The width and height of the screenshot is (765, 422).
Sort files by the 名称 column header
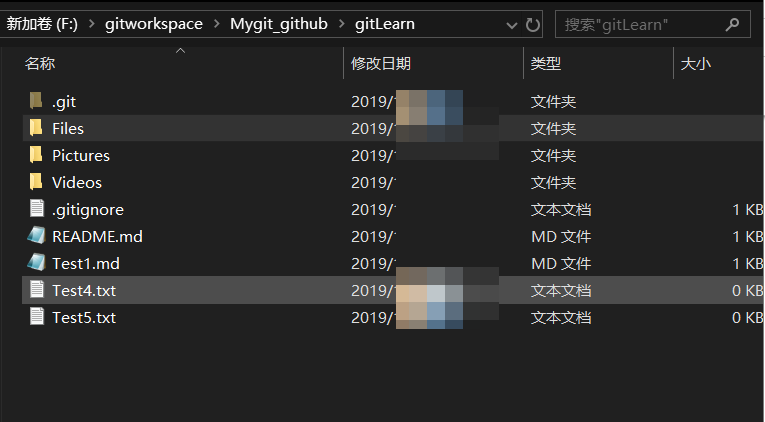point(40,64)
